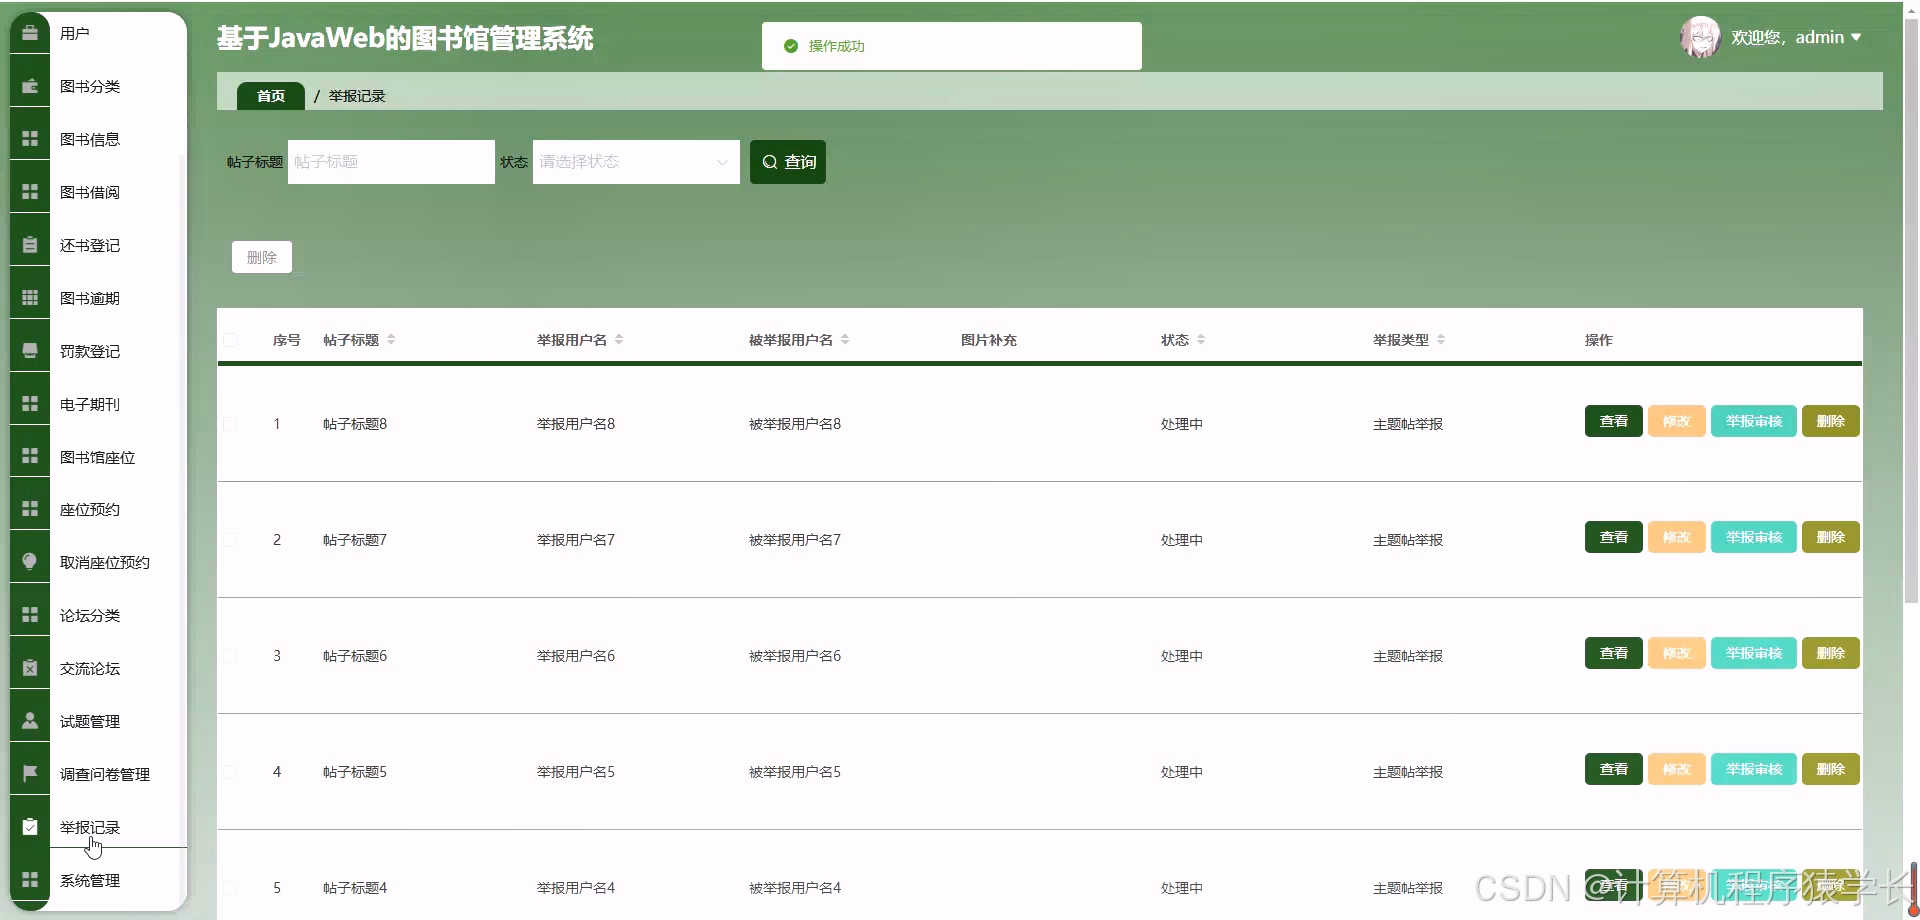1920x920 pixels.
Task: Check the row checkbox for 帖子标题6
Action: (230, 656)
